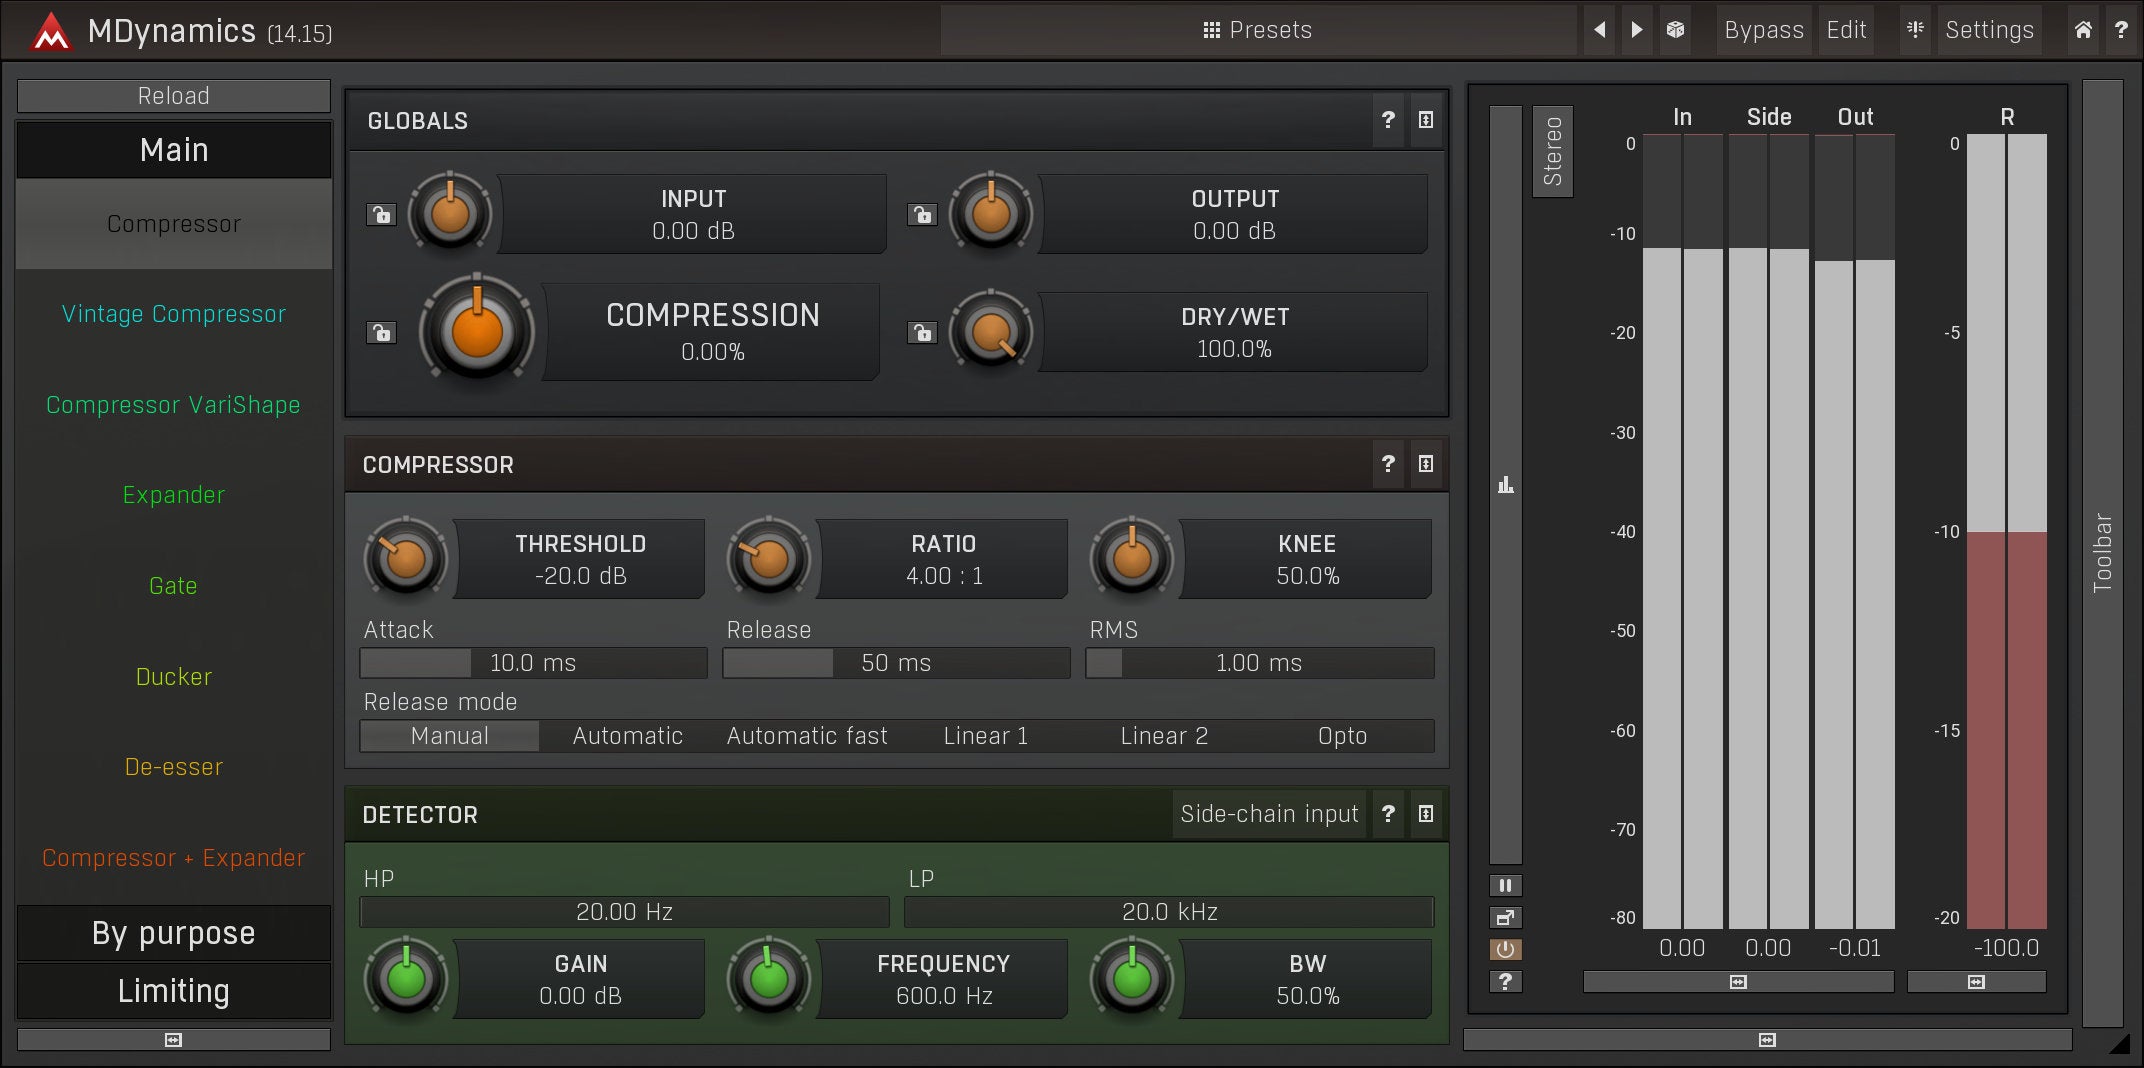
Task: Toggle the lock beside Dry/Wet knob
Action: tap(922, 332)
